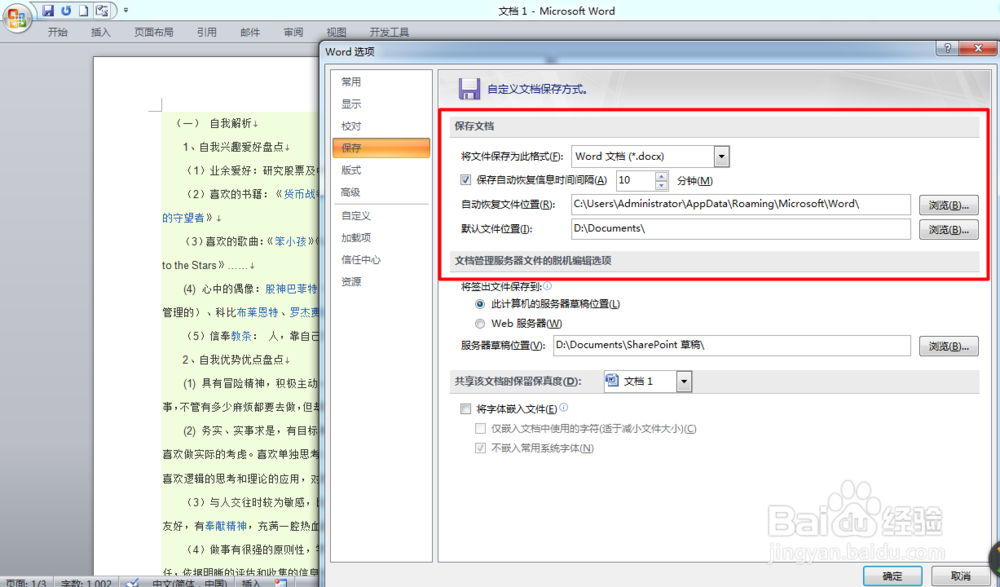The height and width of the screenshot is (587, 1000).
Task: Select 加载项 category in Word Options
Action: click(x=381, y=237)
